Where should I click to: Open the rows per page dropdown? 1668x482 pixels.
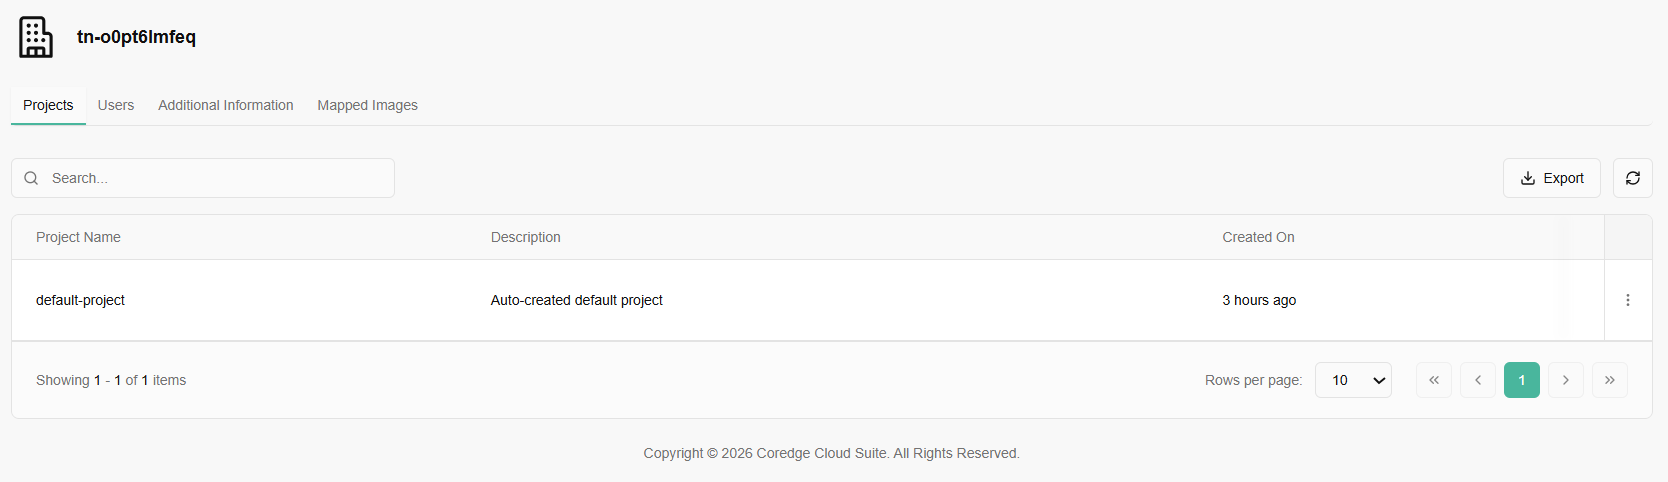(x=1352, y=380)
